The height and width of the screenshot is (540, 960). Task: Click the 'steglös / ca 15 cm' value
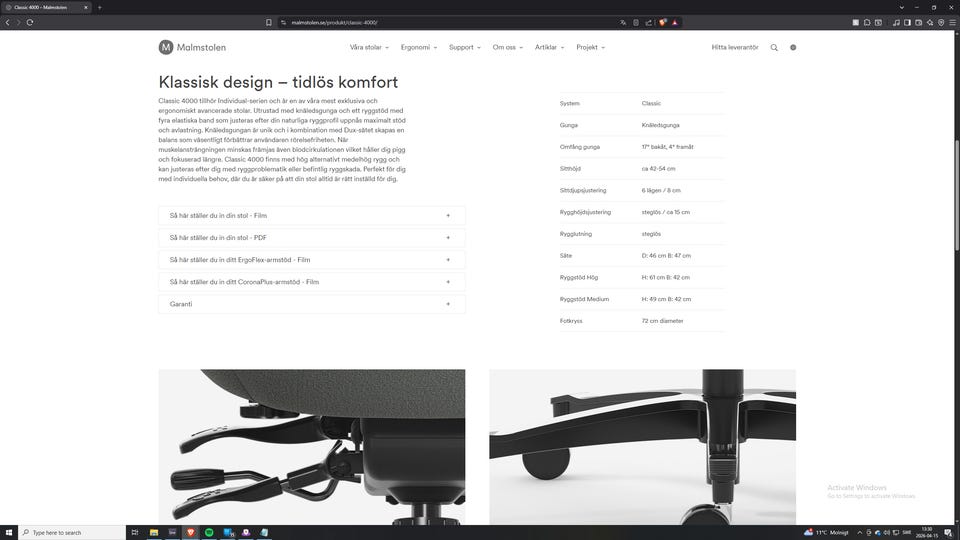click(x=666, y=212)
